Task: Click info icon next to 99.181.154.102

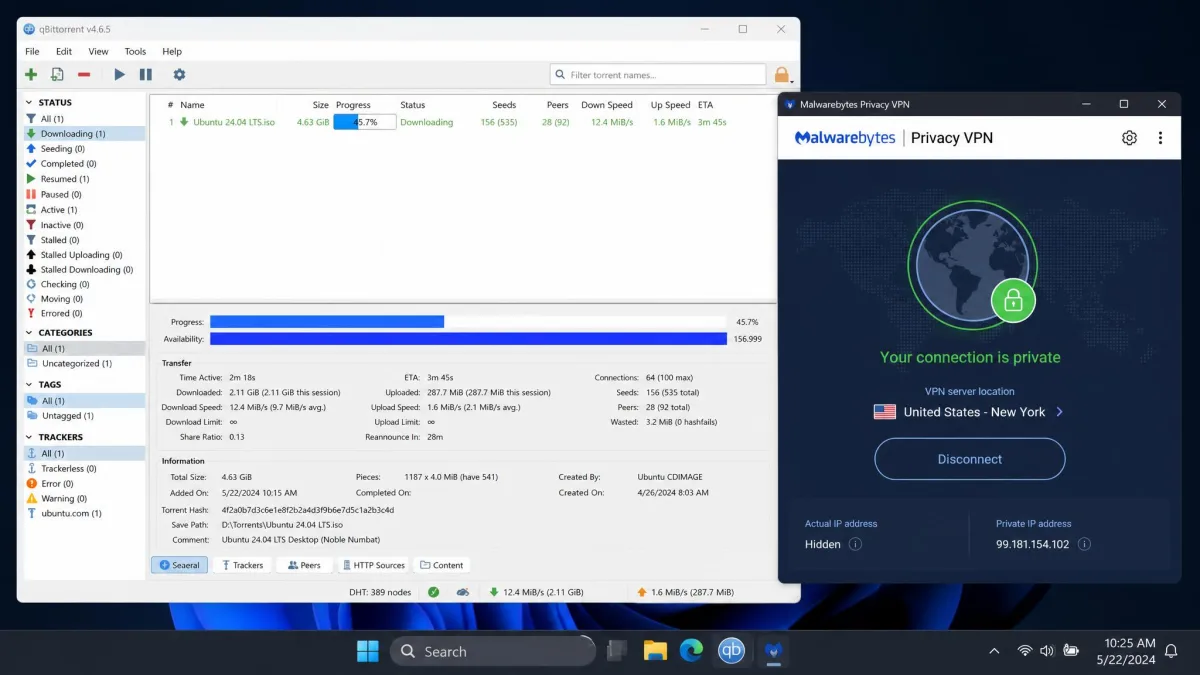Action: [x=1084, y=544]
